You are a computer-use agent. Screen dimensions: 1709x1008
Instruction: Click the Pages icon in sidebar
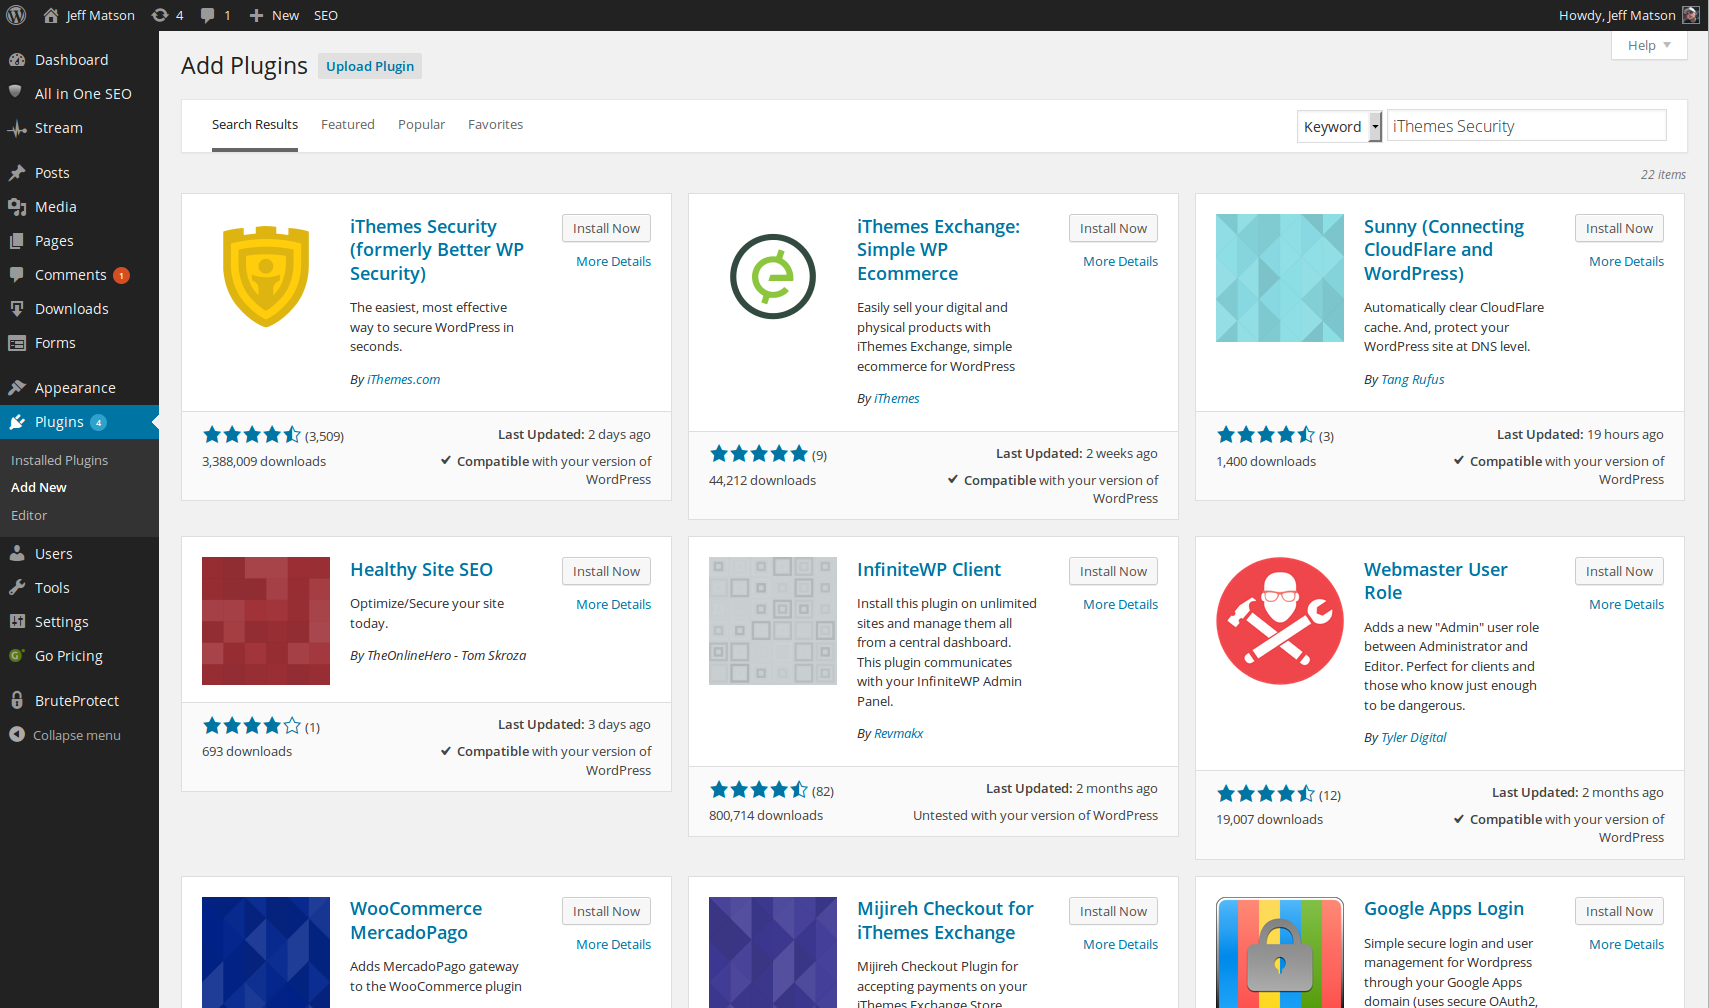coord(17,241)
